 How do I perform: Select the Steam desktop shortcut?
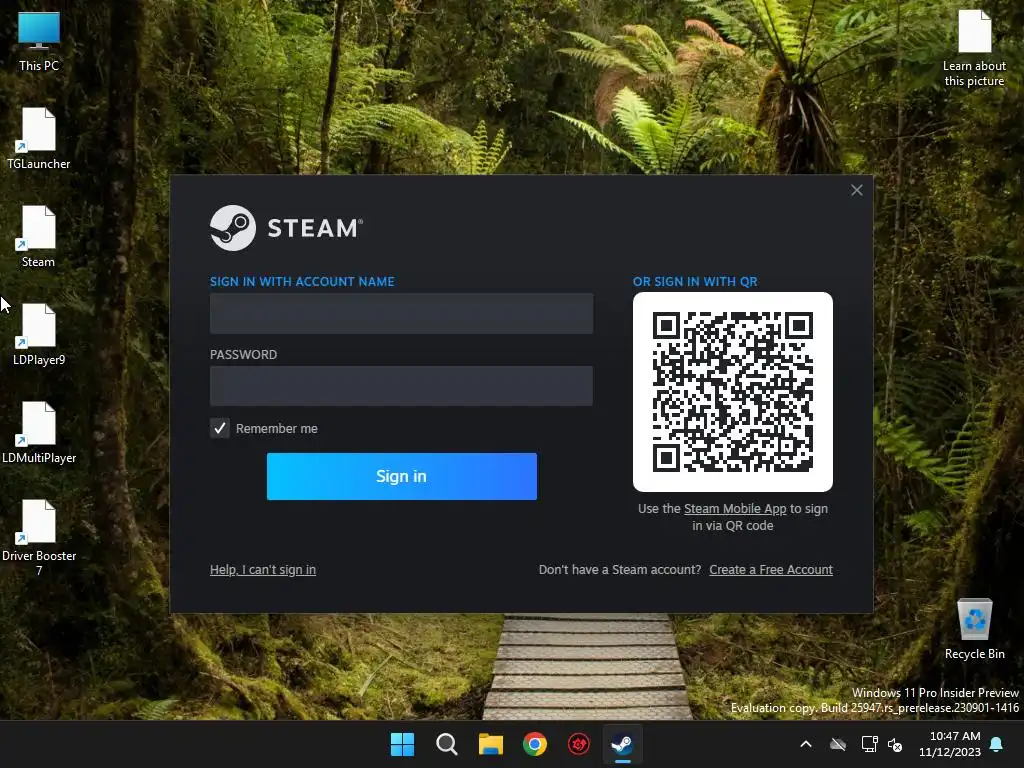(39, 237)
